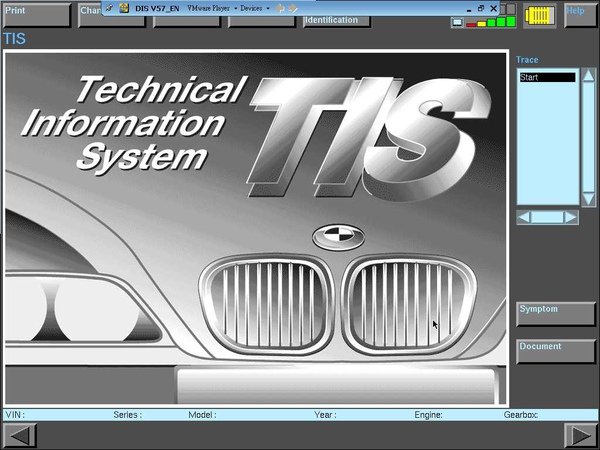Open the VMware Player menu

211,8
